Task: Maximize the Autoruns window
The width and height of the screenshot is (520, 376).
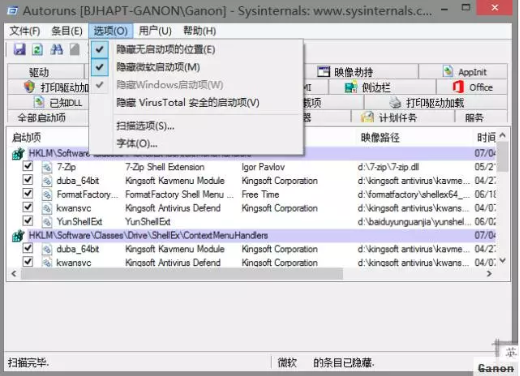Action: (x=466, y=8)
